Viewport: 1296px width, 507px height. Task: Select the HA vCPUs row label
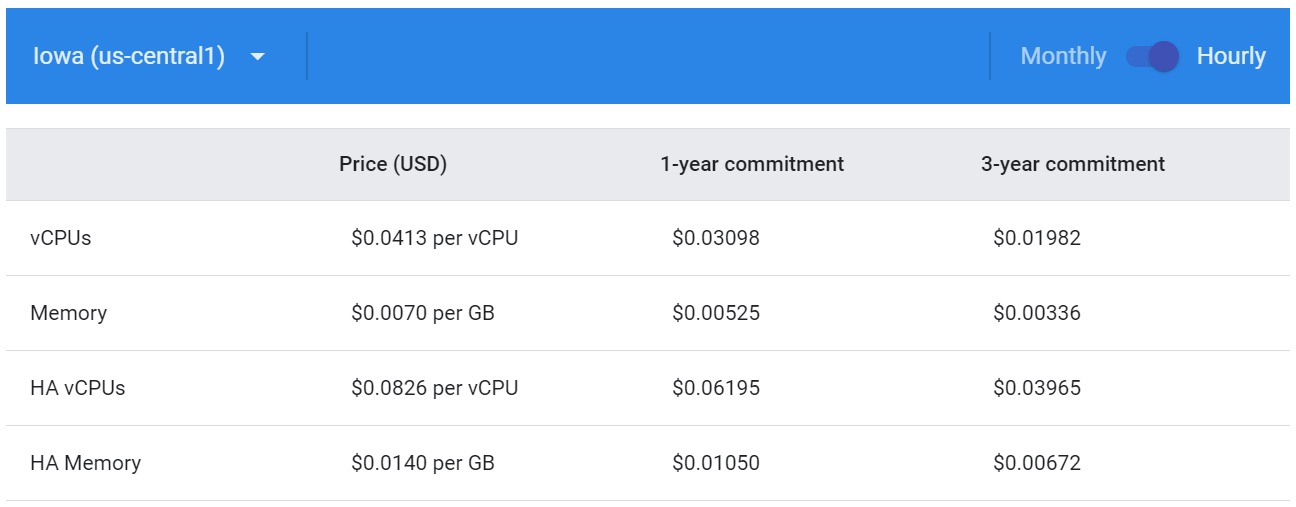coord(78,388)
